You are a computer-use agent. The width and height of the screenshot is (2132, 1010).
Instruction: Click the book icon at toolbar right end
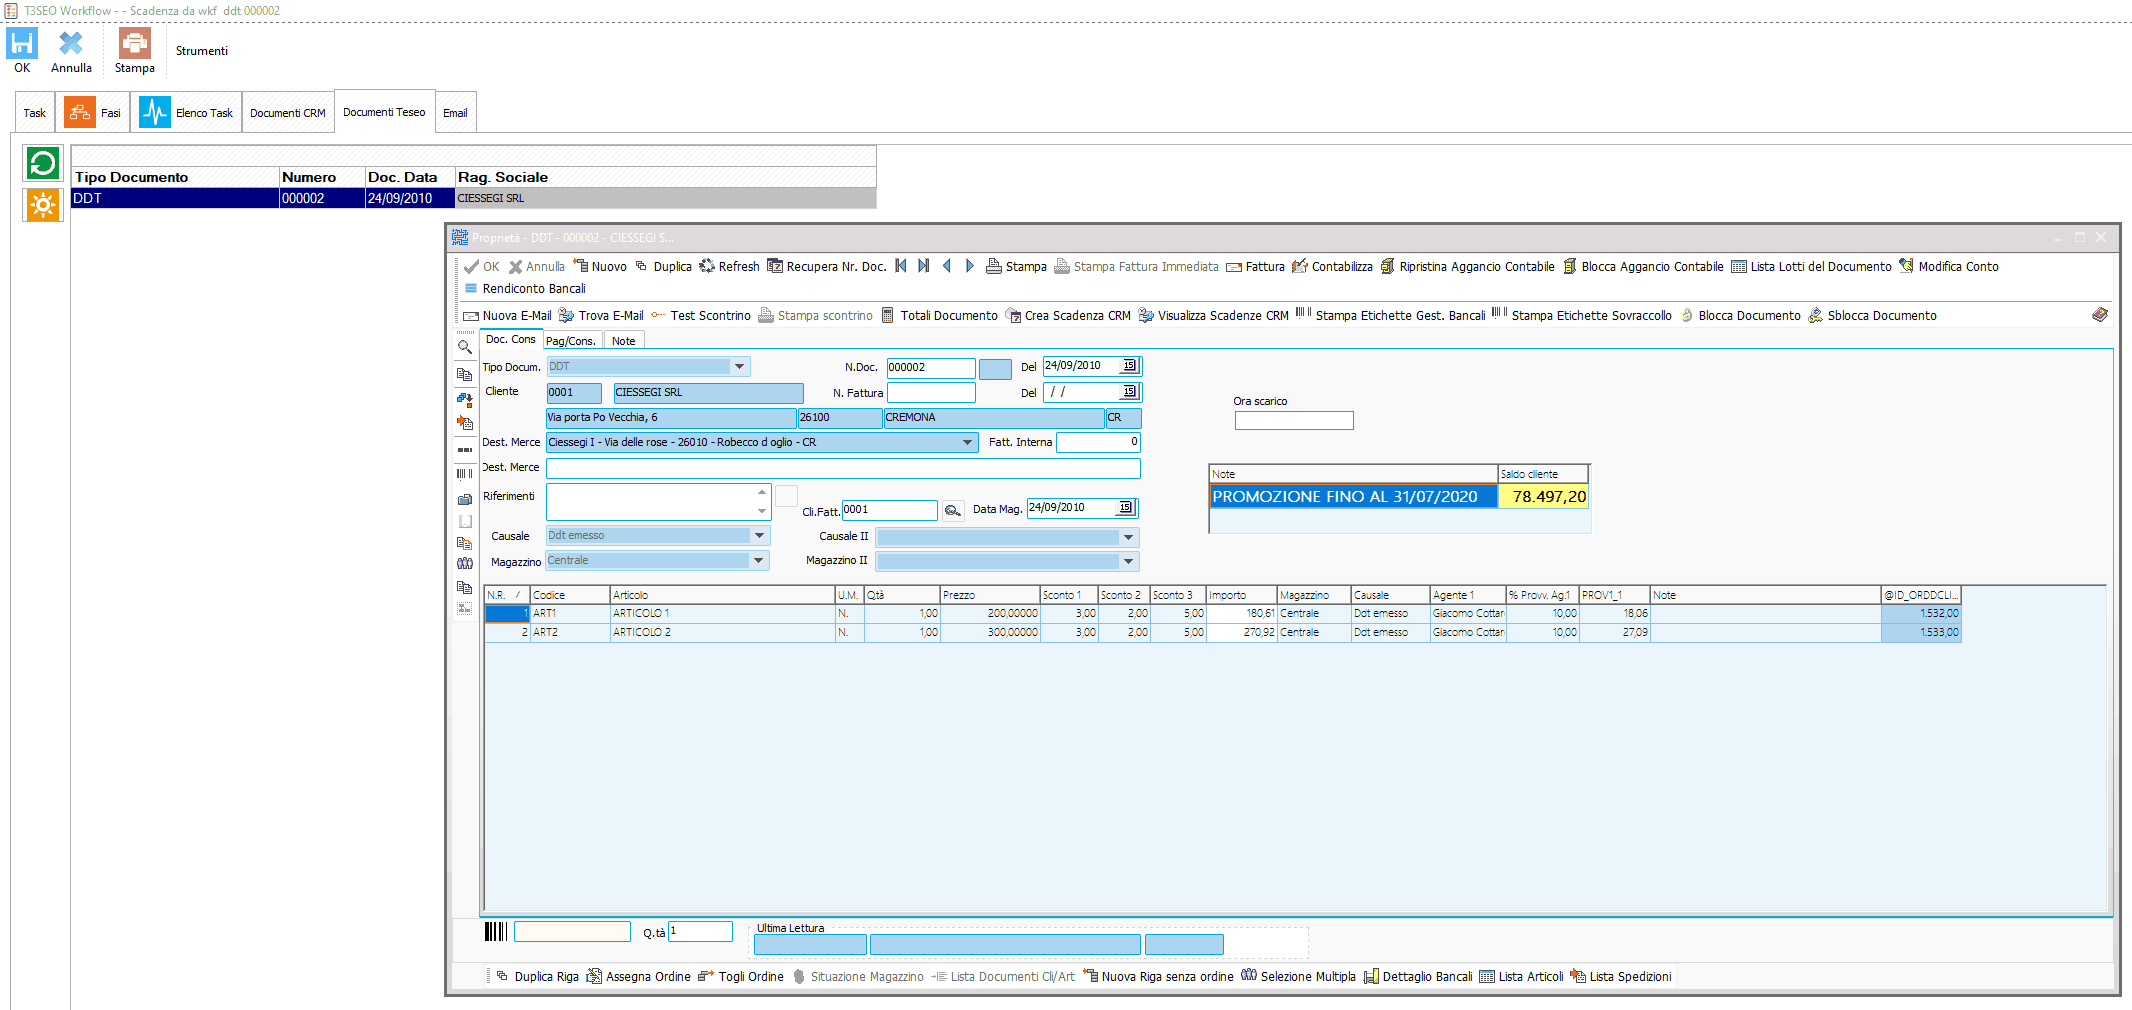(2100, 315)
